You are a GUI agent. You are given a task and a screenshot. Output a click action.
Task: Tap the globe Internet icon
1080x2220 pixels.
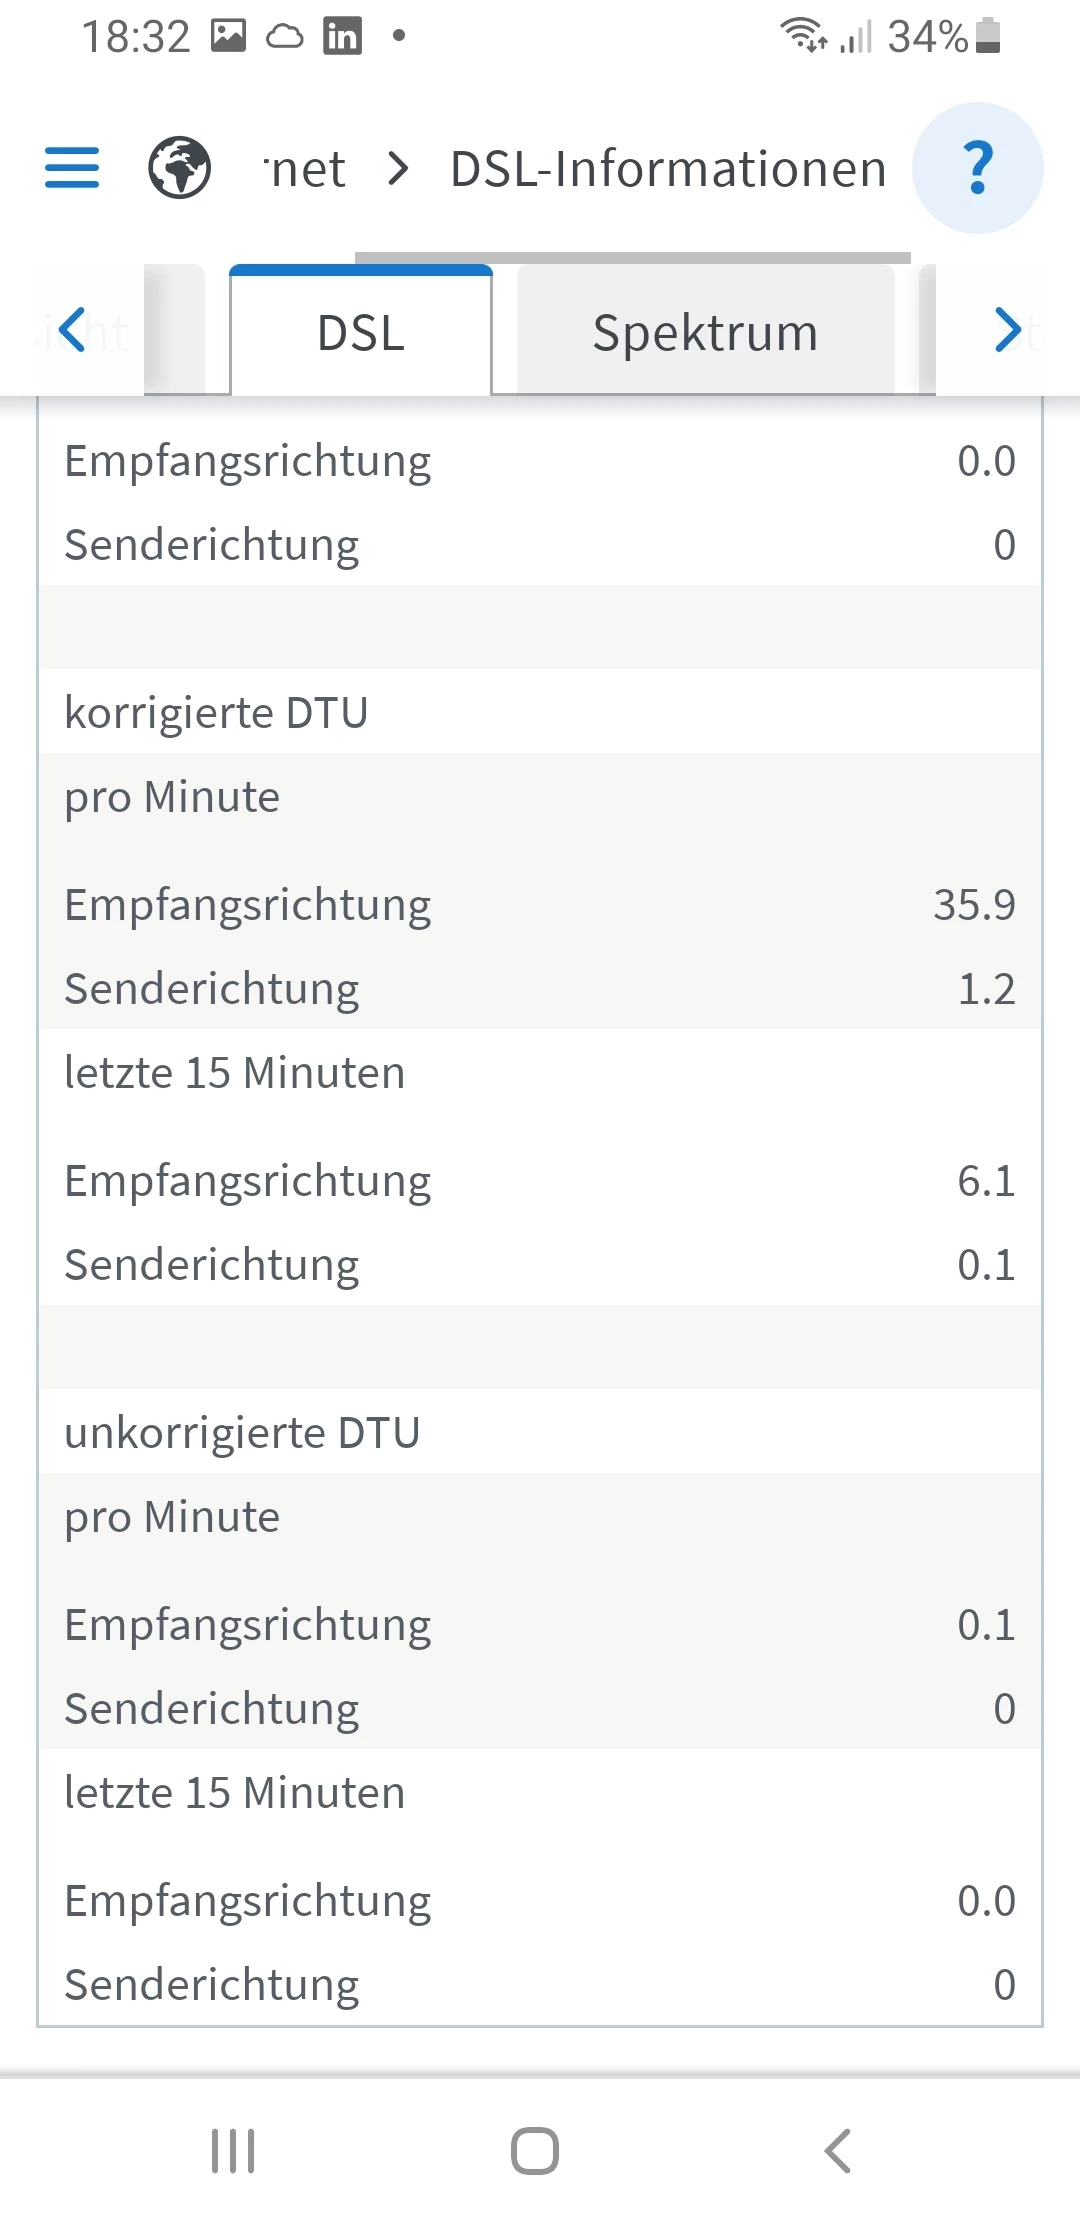[180, 167]
